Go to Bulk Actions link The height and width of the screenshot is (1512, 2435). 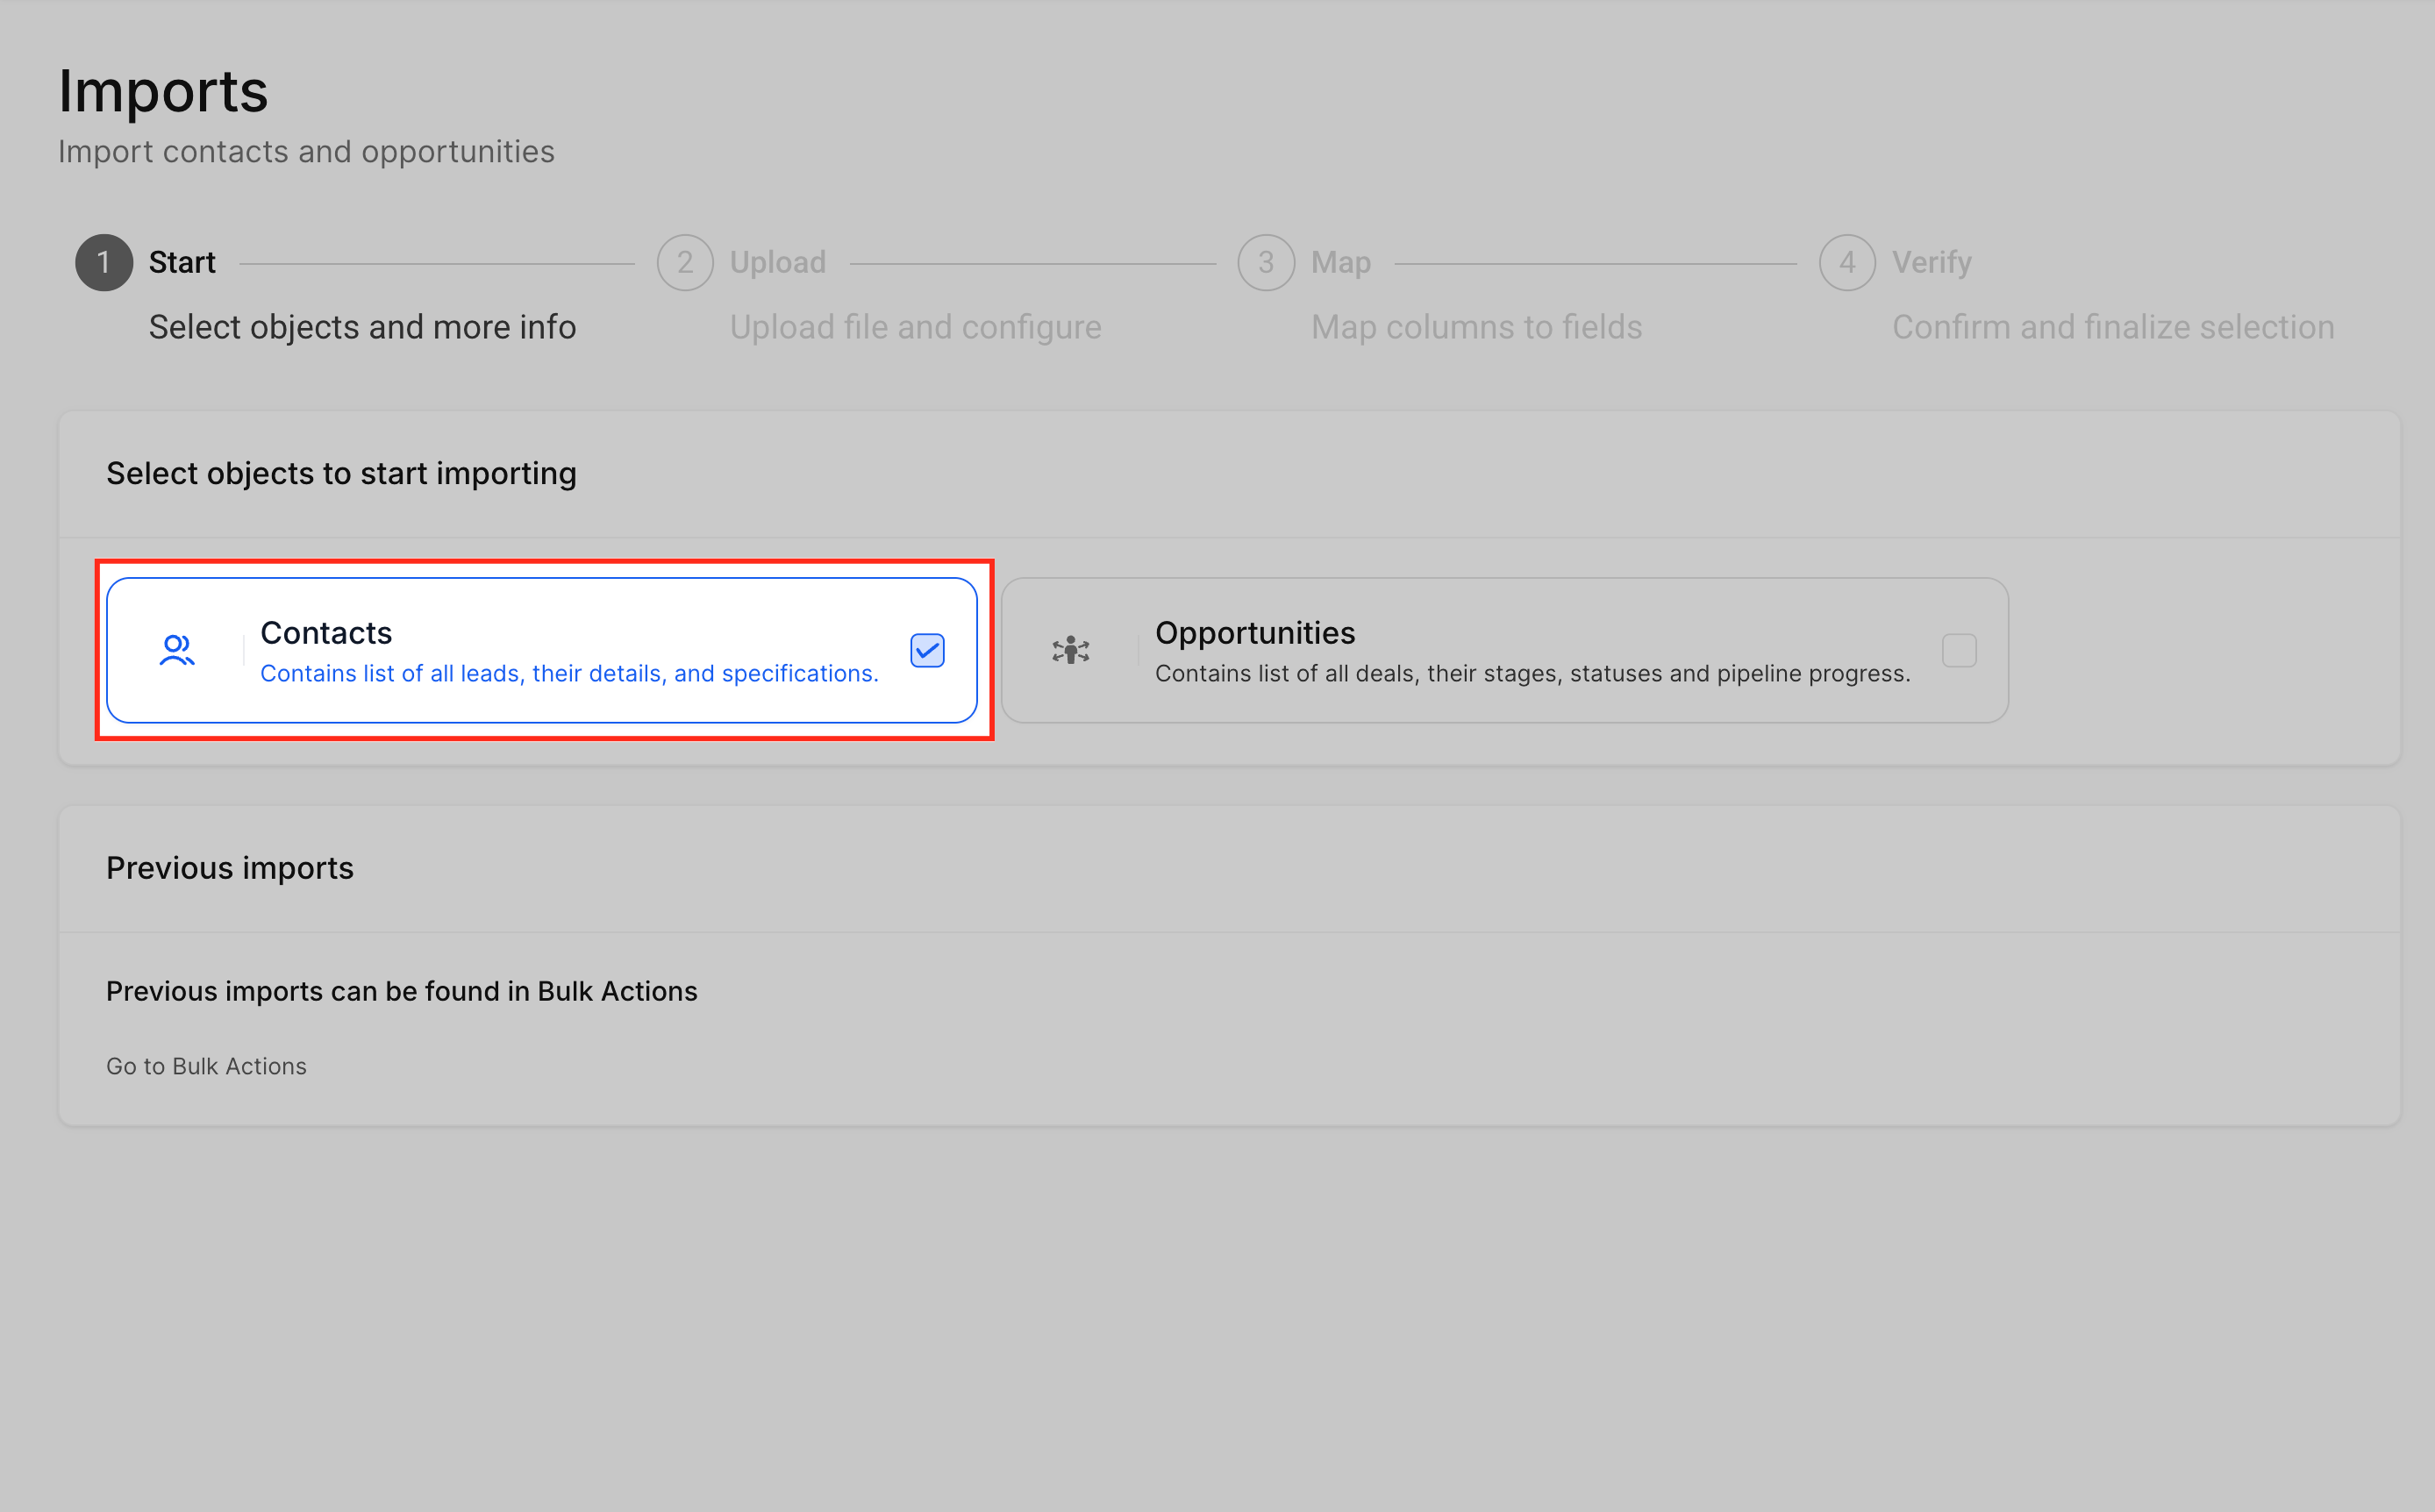(x=206, y=1066)
